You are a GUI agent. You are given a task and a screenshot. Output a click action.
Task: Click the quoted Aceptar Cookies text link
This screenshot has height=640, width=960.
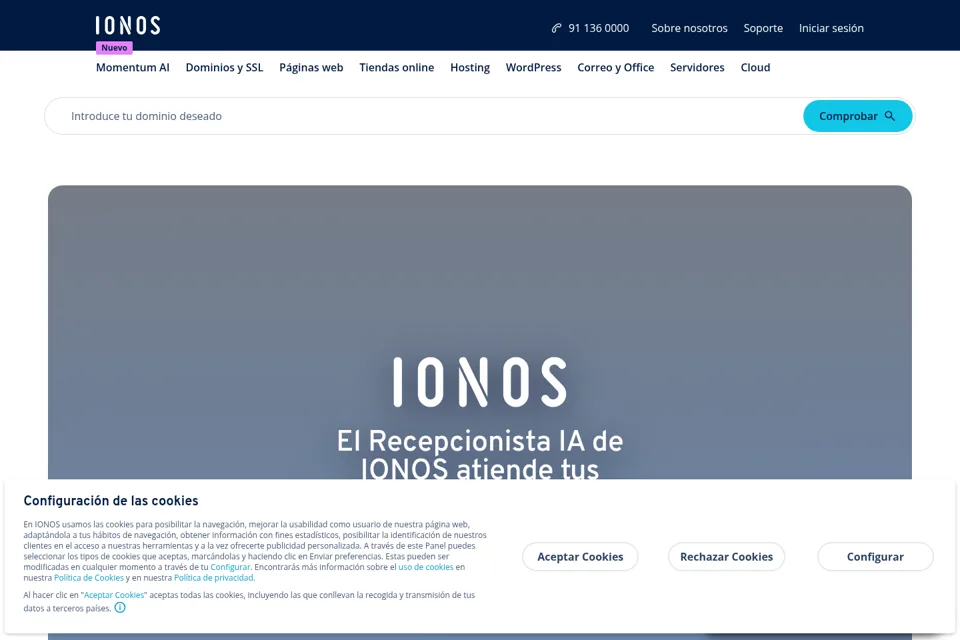click(114, 595)
